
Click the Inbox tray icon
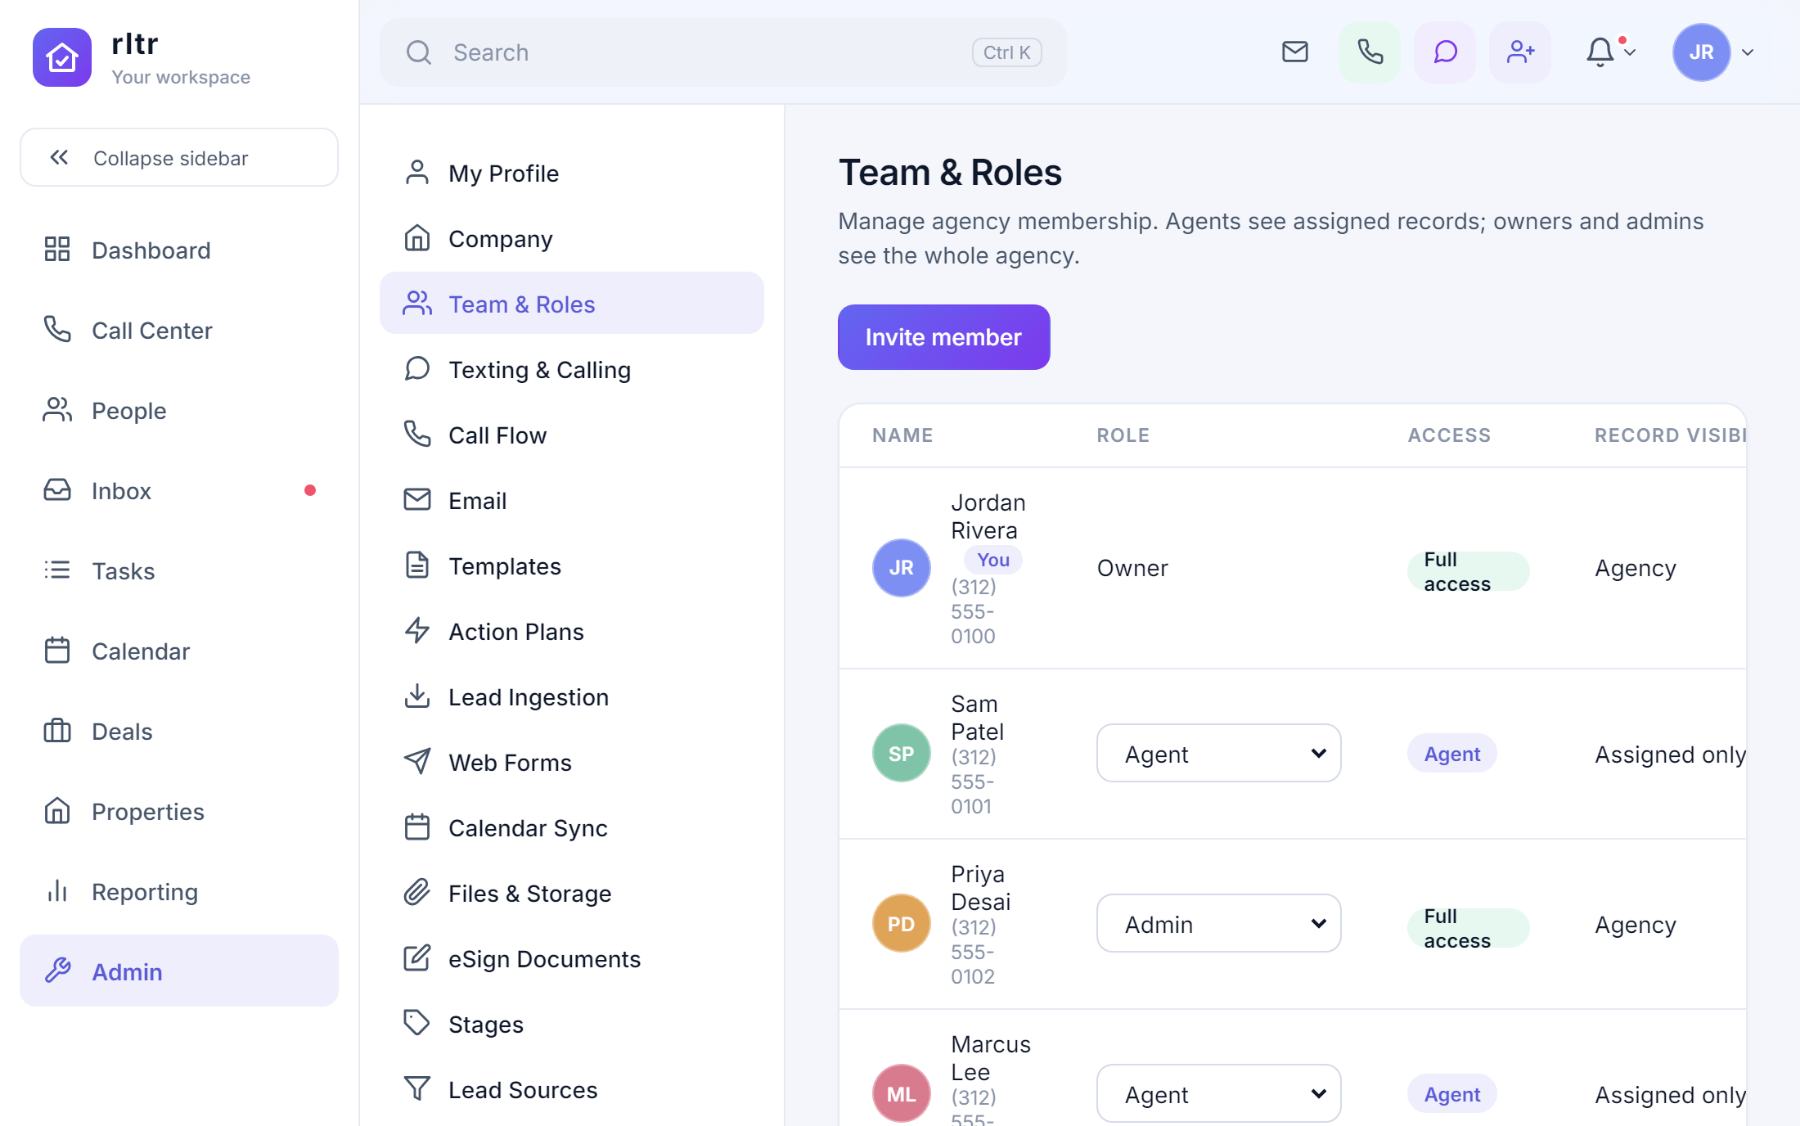point(57,490)
